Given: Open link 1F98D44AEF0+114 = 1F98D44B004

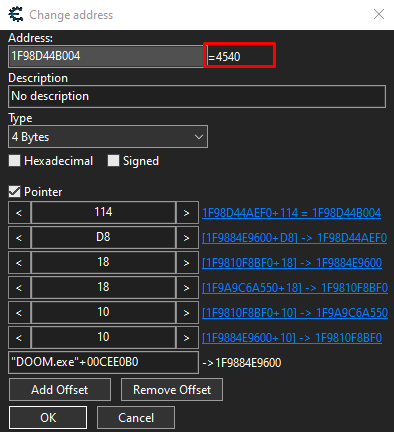Looking at the screenshot, I should tap(291, 213).
